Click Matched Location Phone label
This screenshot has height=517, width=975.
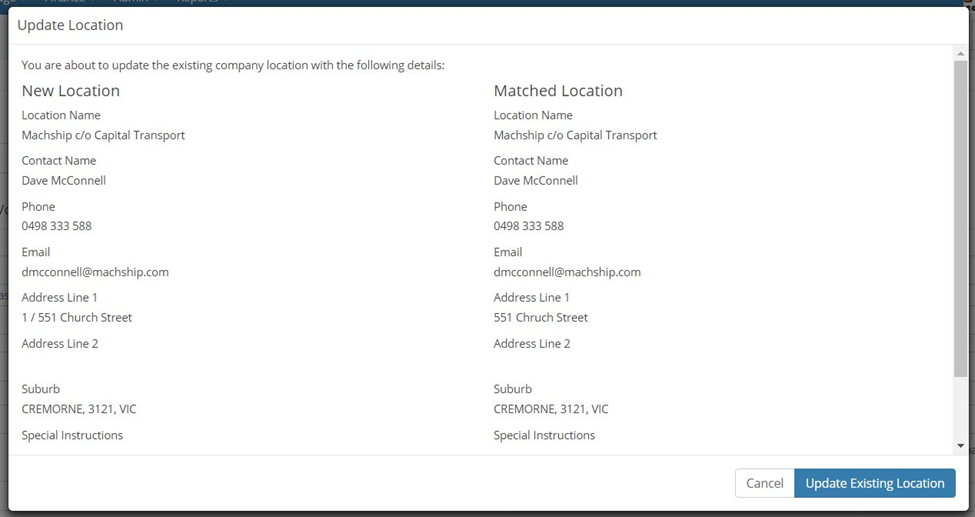tap(511, 207)
